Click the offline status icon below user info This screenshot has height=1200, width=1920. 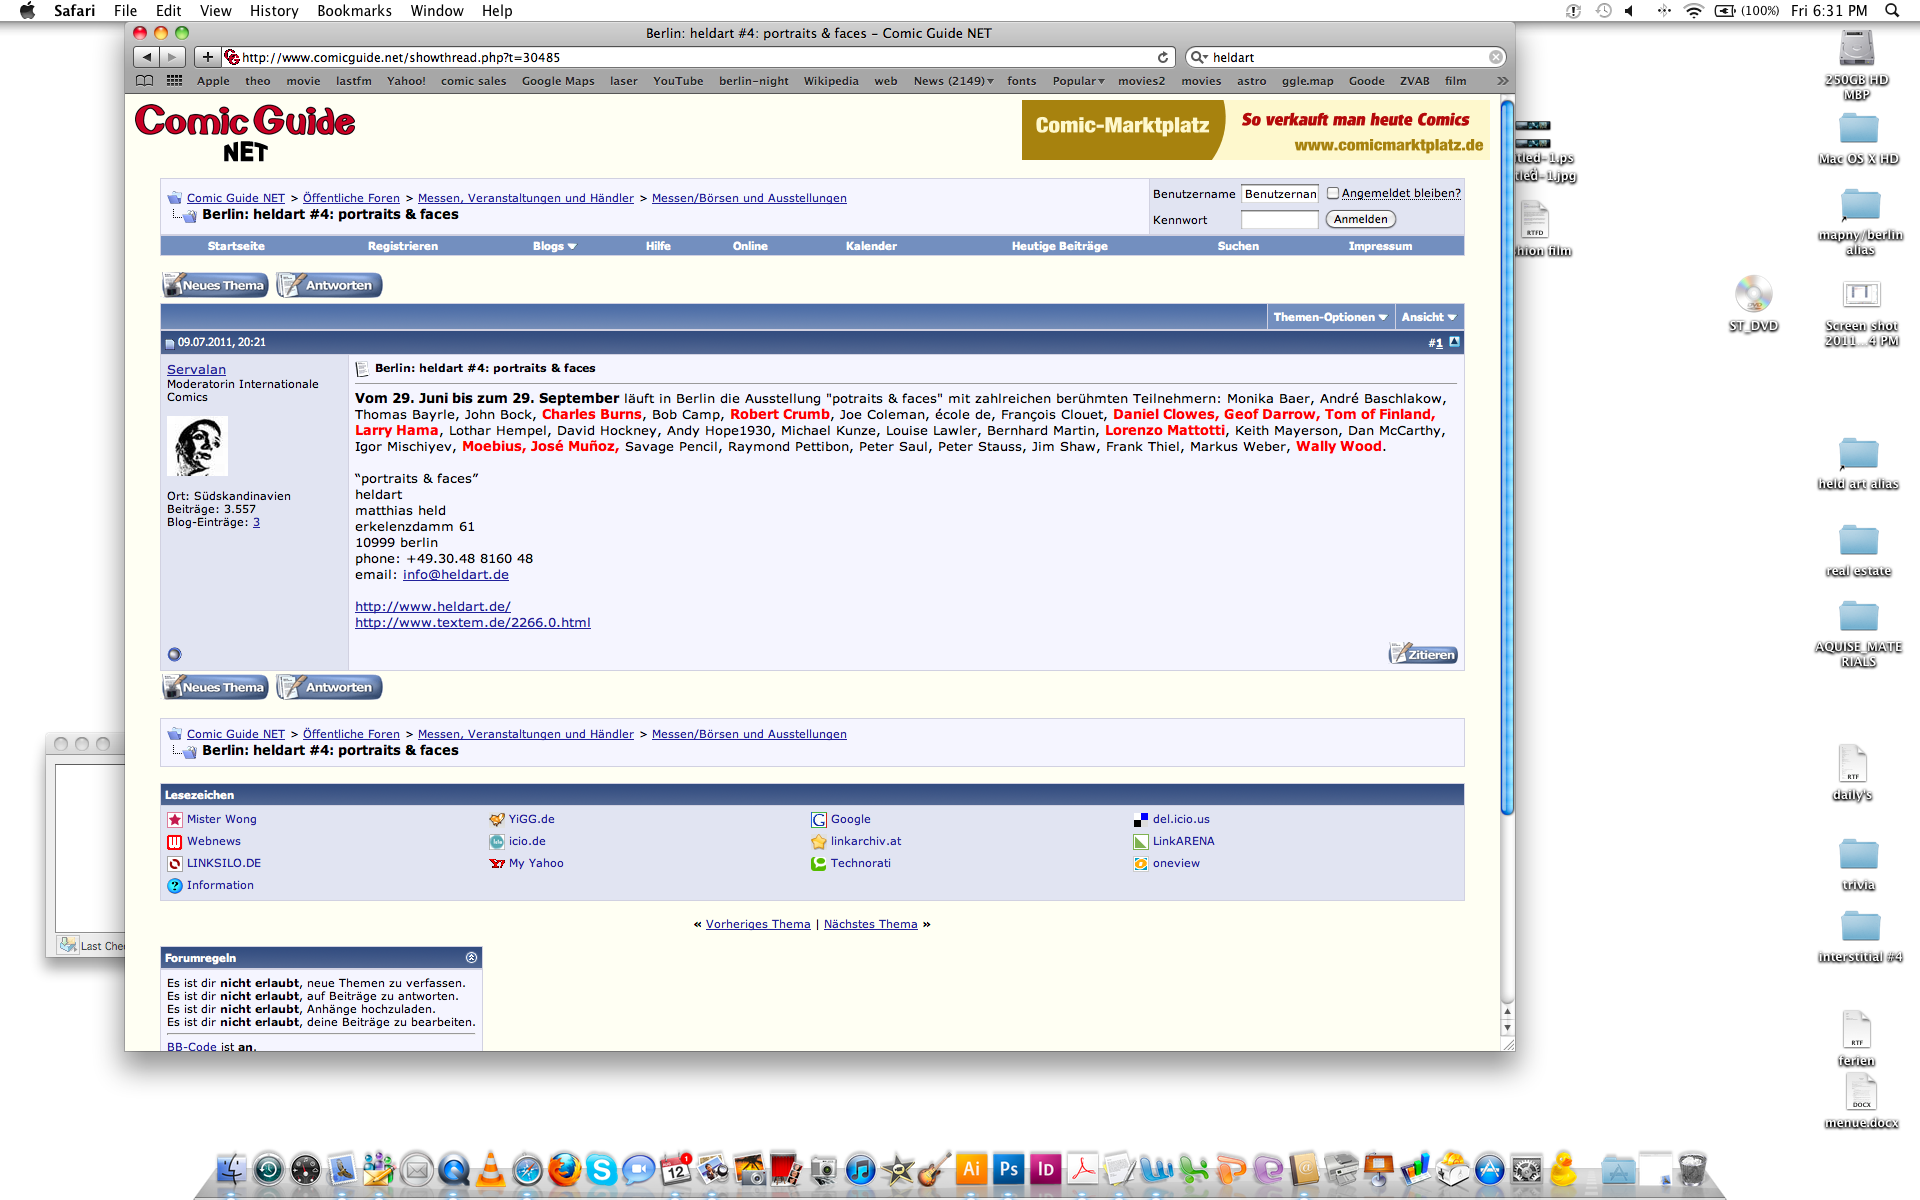click(174, 654)
